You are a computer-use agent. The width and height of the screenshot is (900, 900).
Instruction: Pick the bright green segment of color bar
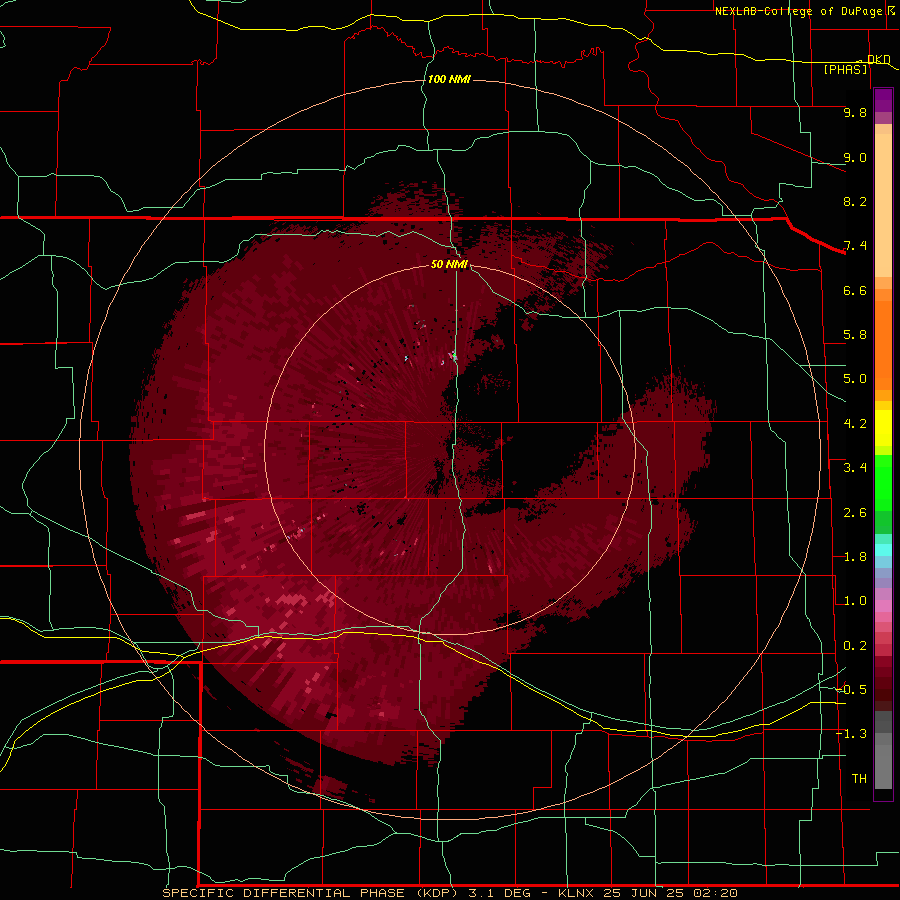click(883, 483)
